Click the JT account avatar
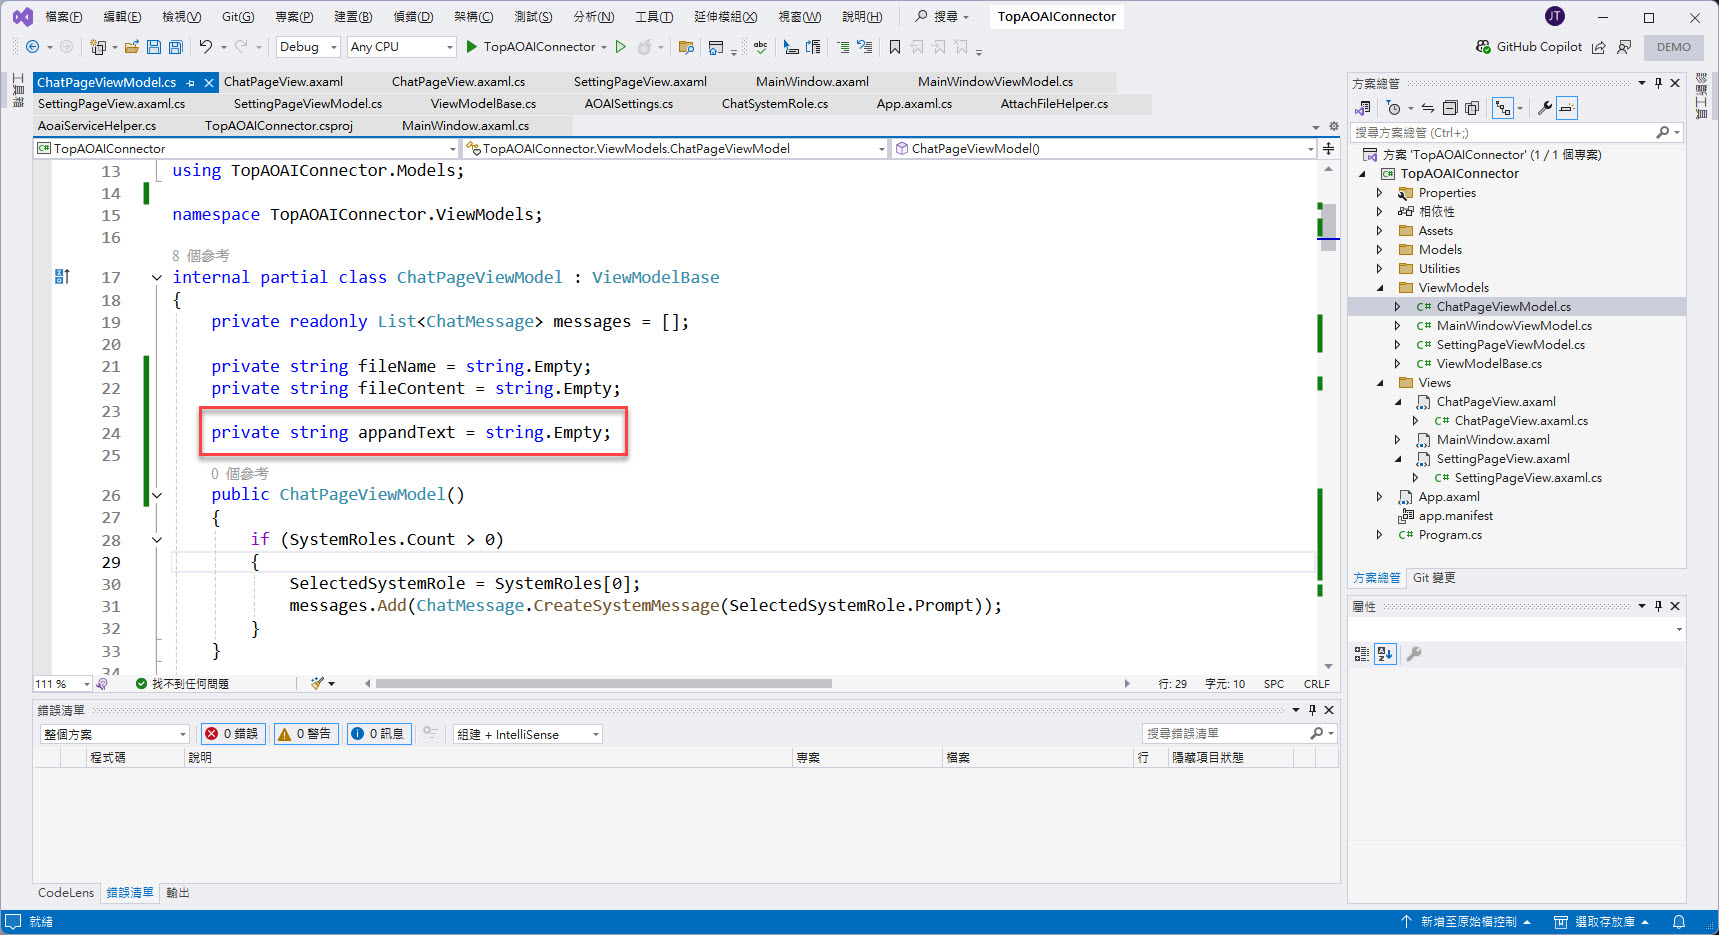The image size is (1719, 935). (x=1555, y=16)
